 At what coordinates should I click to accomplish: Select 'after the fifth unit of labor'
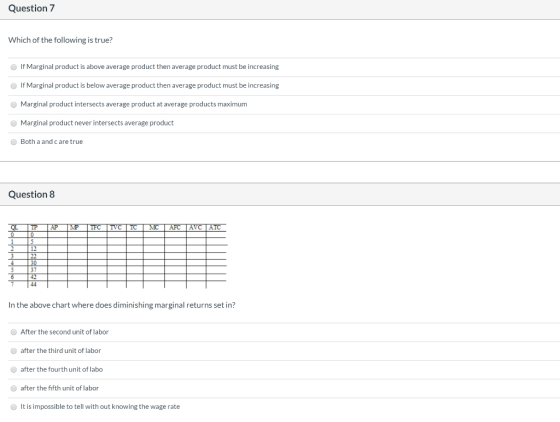14,388
